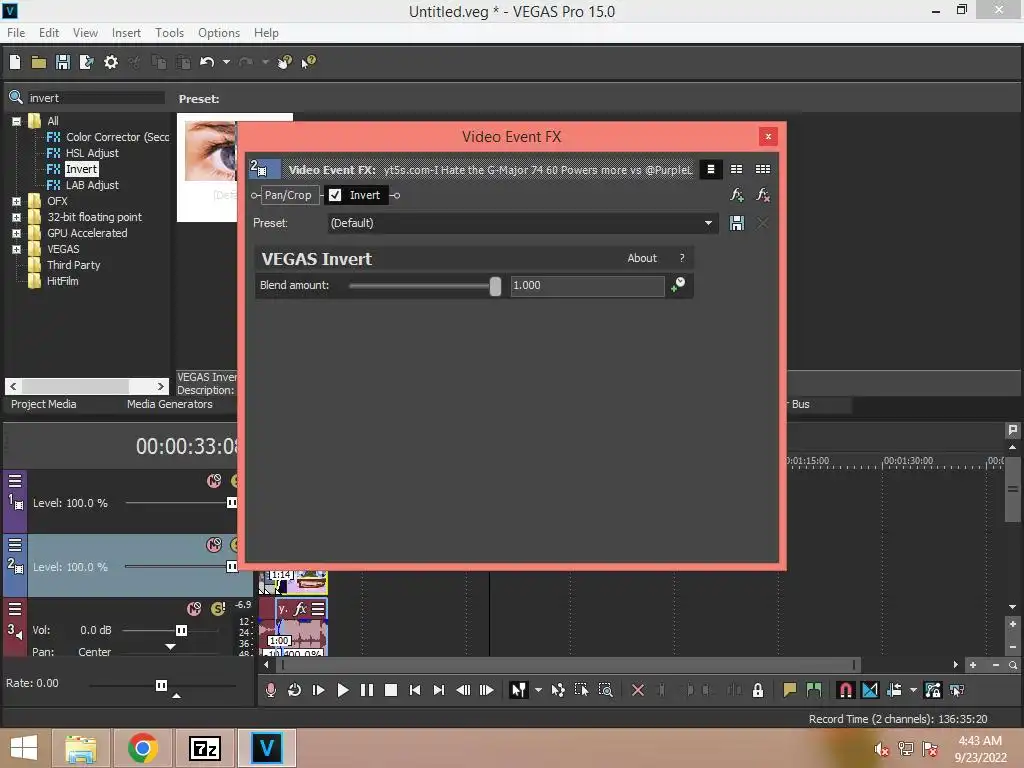Screen dimensions: 1024x768
Task: Switch FX view to two column layout
Action: tap(736, 169)
